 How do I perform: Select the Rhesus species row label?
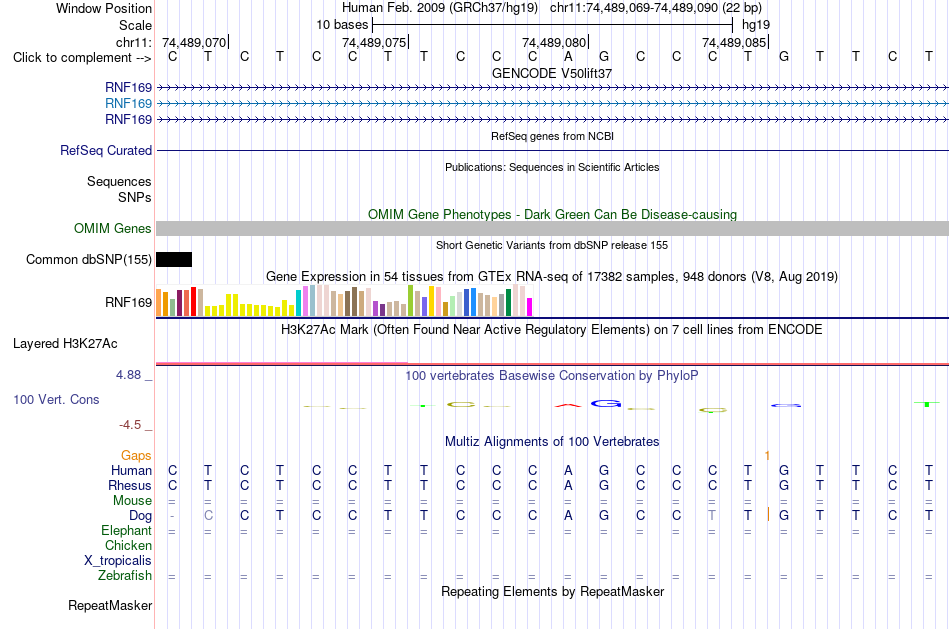129,485
